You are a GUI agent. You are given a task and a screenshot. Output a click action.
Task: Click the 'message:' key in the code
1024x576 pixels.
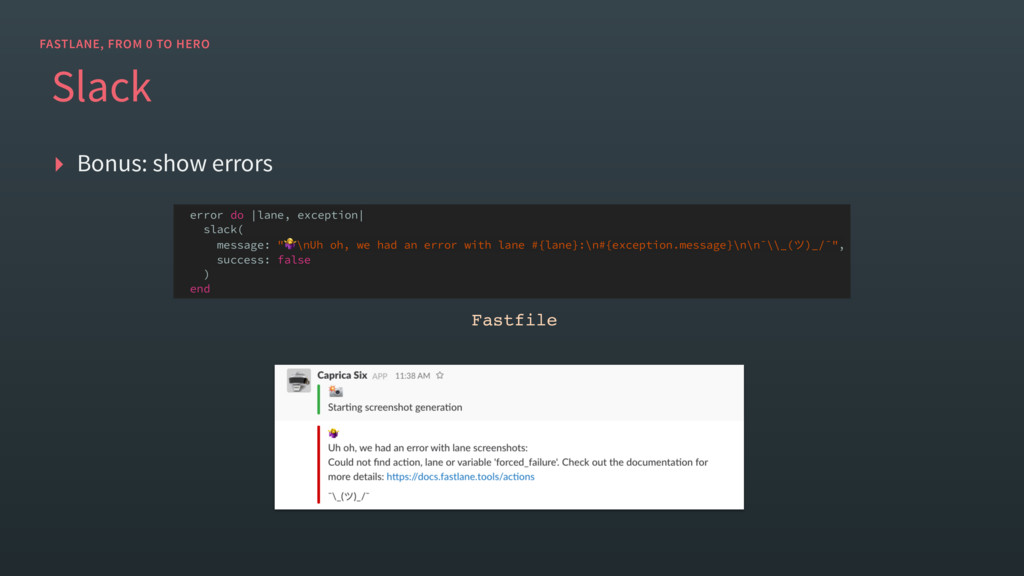[x=243, y=245]
